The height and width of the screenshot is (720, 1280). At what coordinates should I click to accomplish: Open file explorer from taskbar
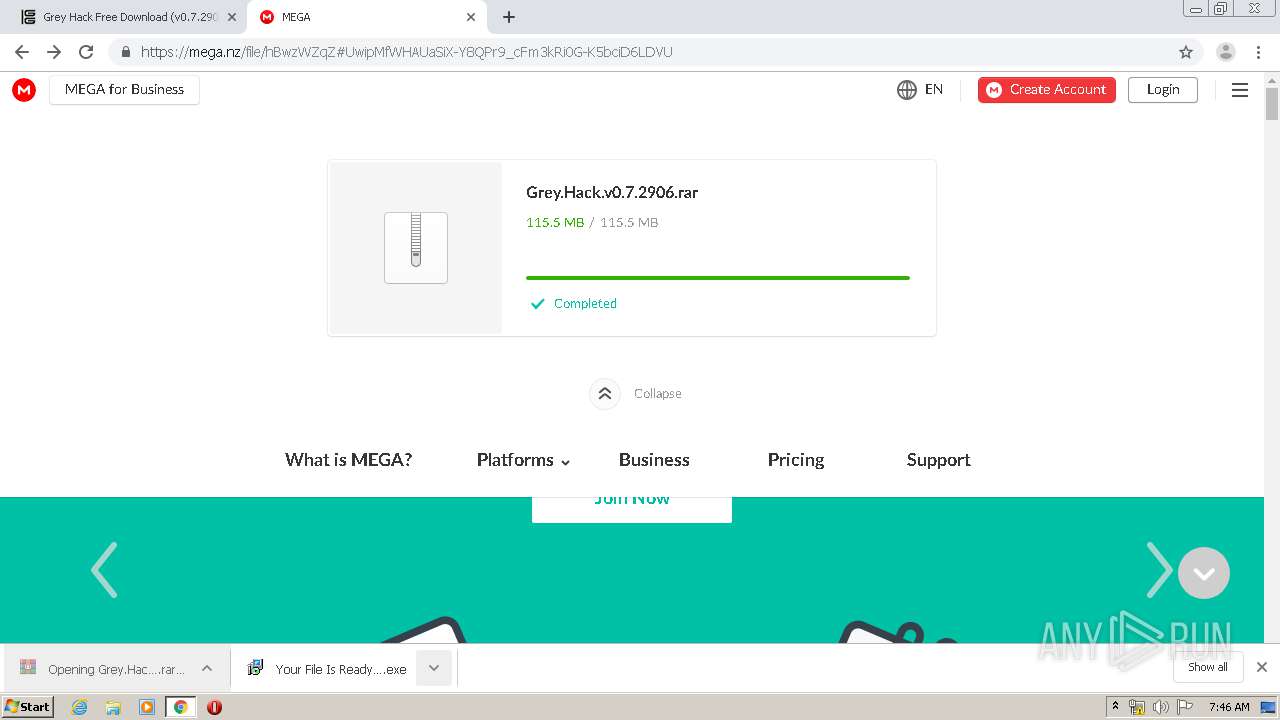click(x=113, y=707)
